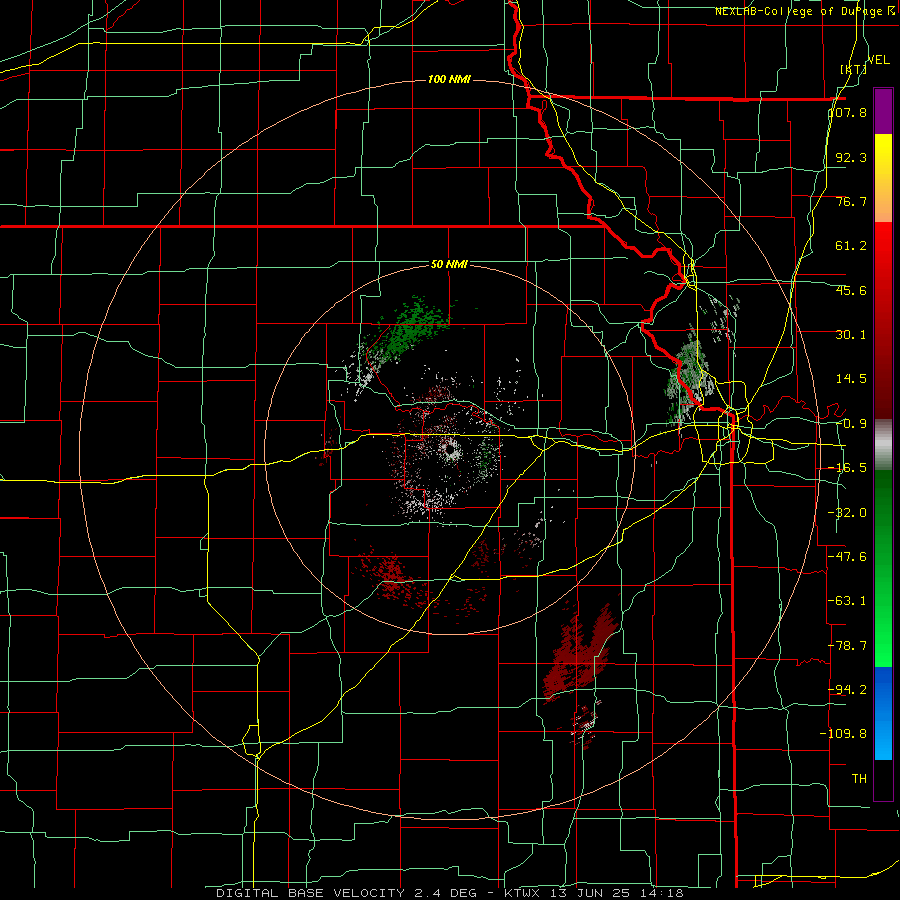Screen dimensions: 900x900
Task: Click the purple segment of the velocity color bar
Action: tap(883, 111)
